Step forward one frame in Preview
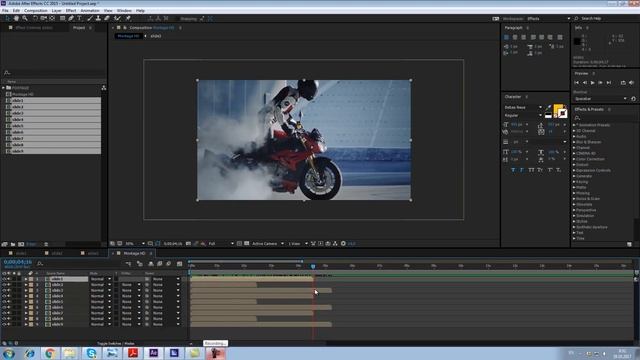 [600, 82]
